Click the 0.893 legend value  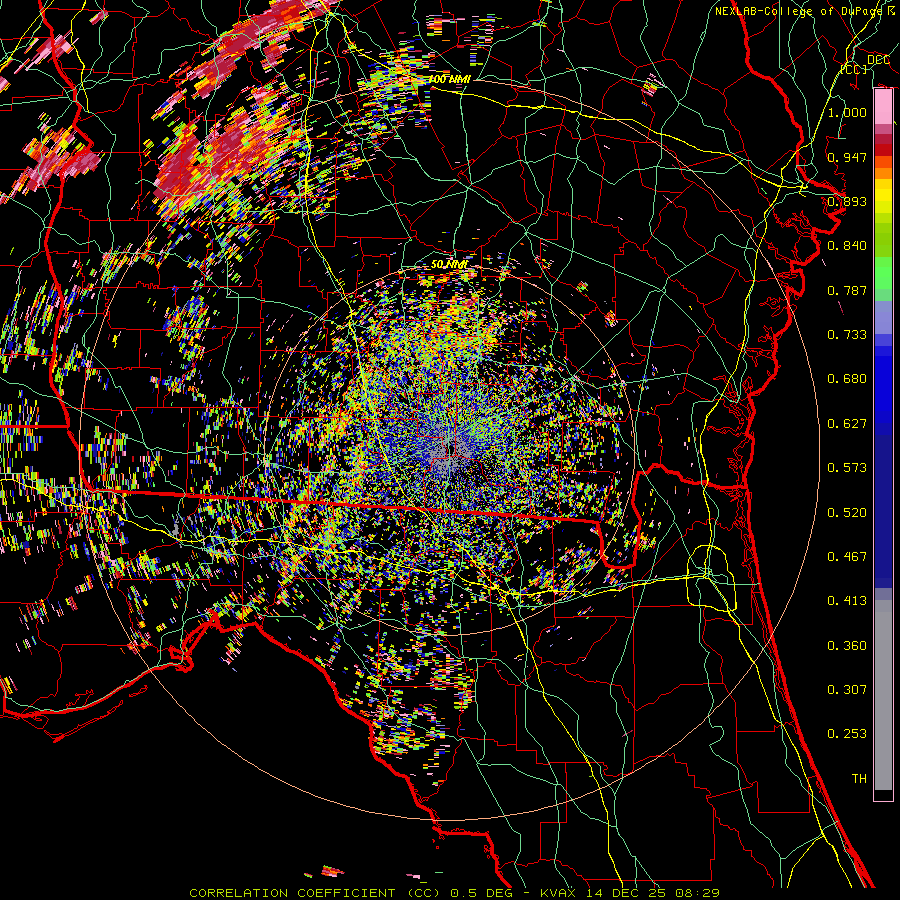[847, 201]
